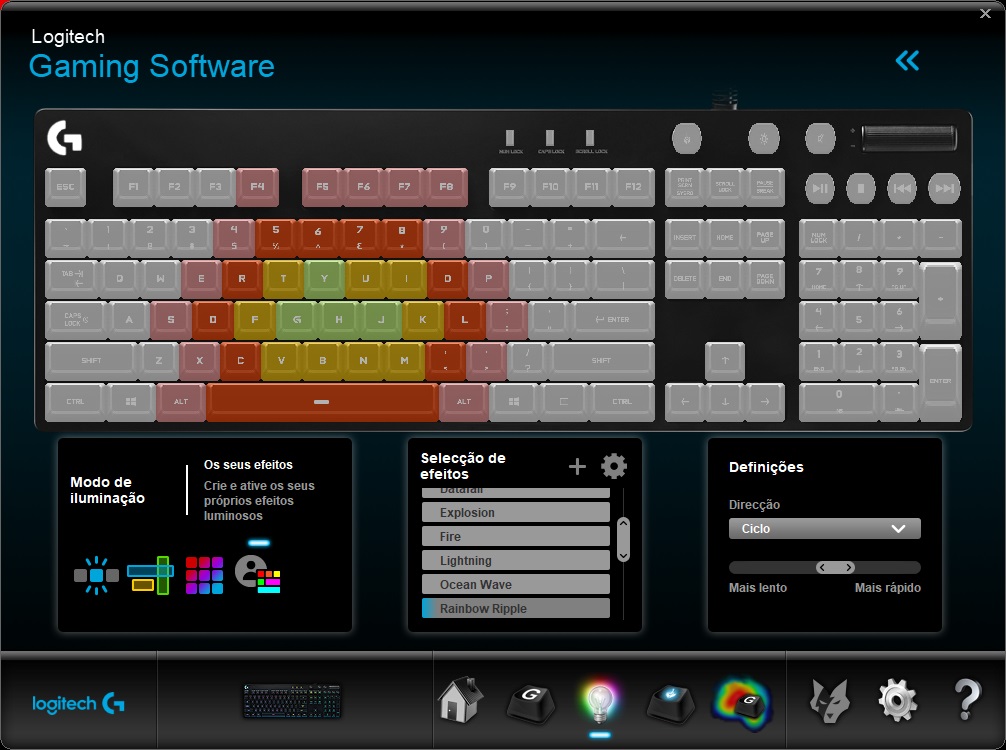
Task: Choose the Lightning effect
Action: click(516, 561)
